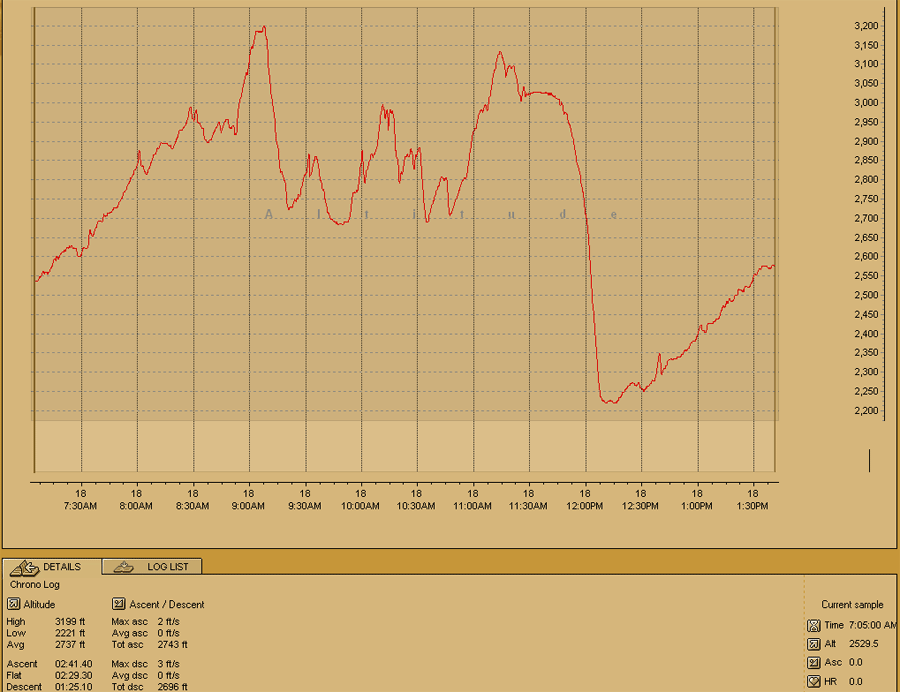Click the 7:30AM label on time axis
The width and height of the screenshot is (900, 692).
[80, 506]
